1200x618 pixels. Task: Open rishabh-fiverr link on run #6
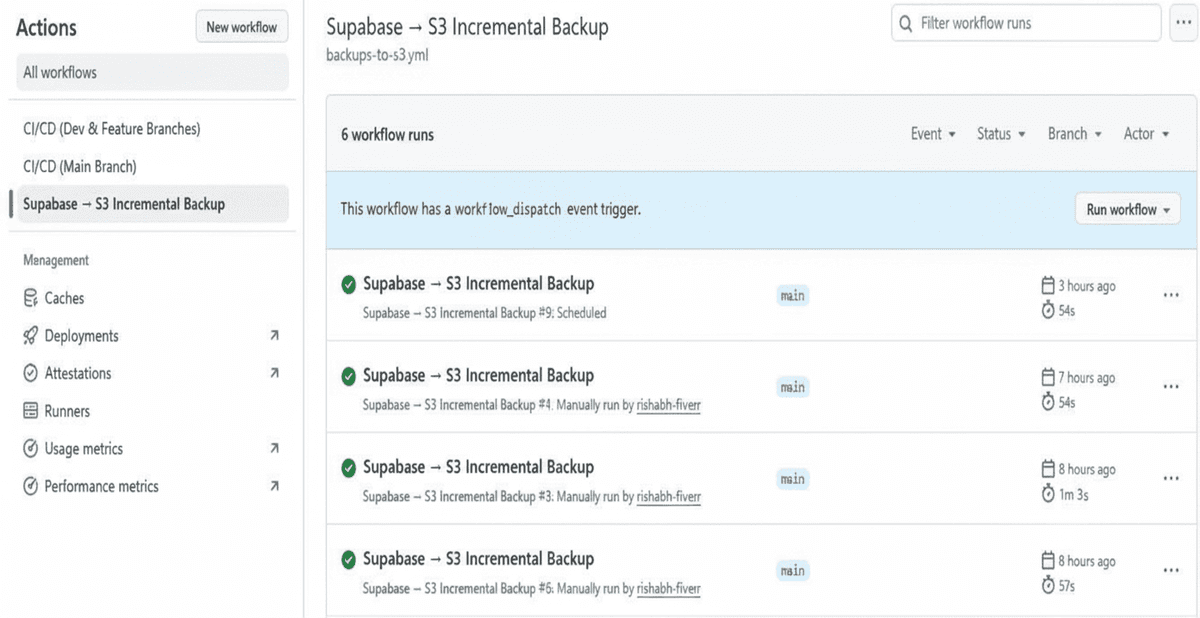pyautogui.click(x=669, y=589)
